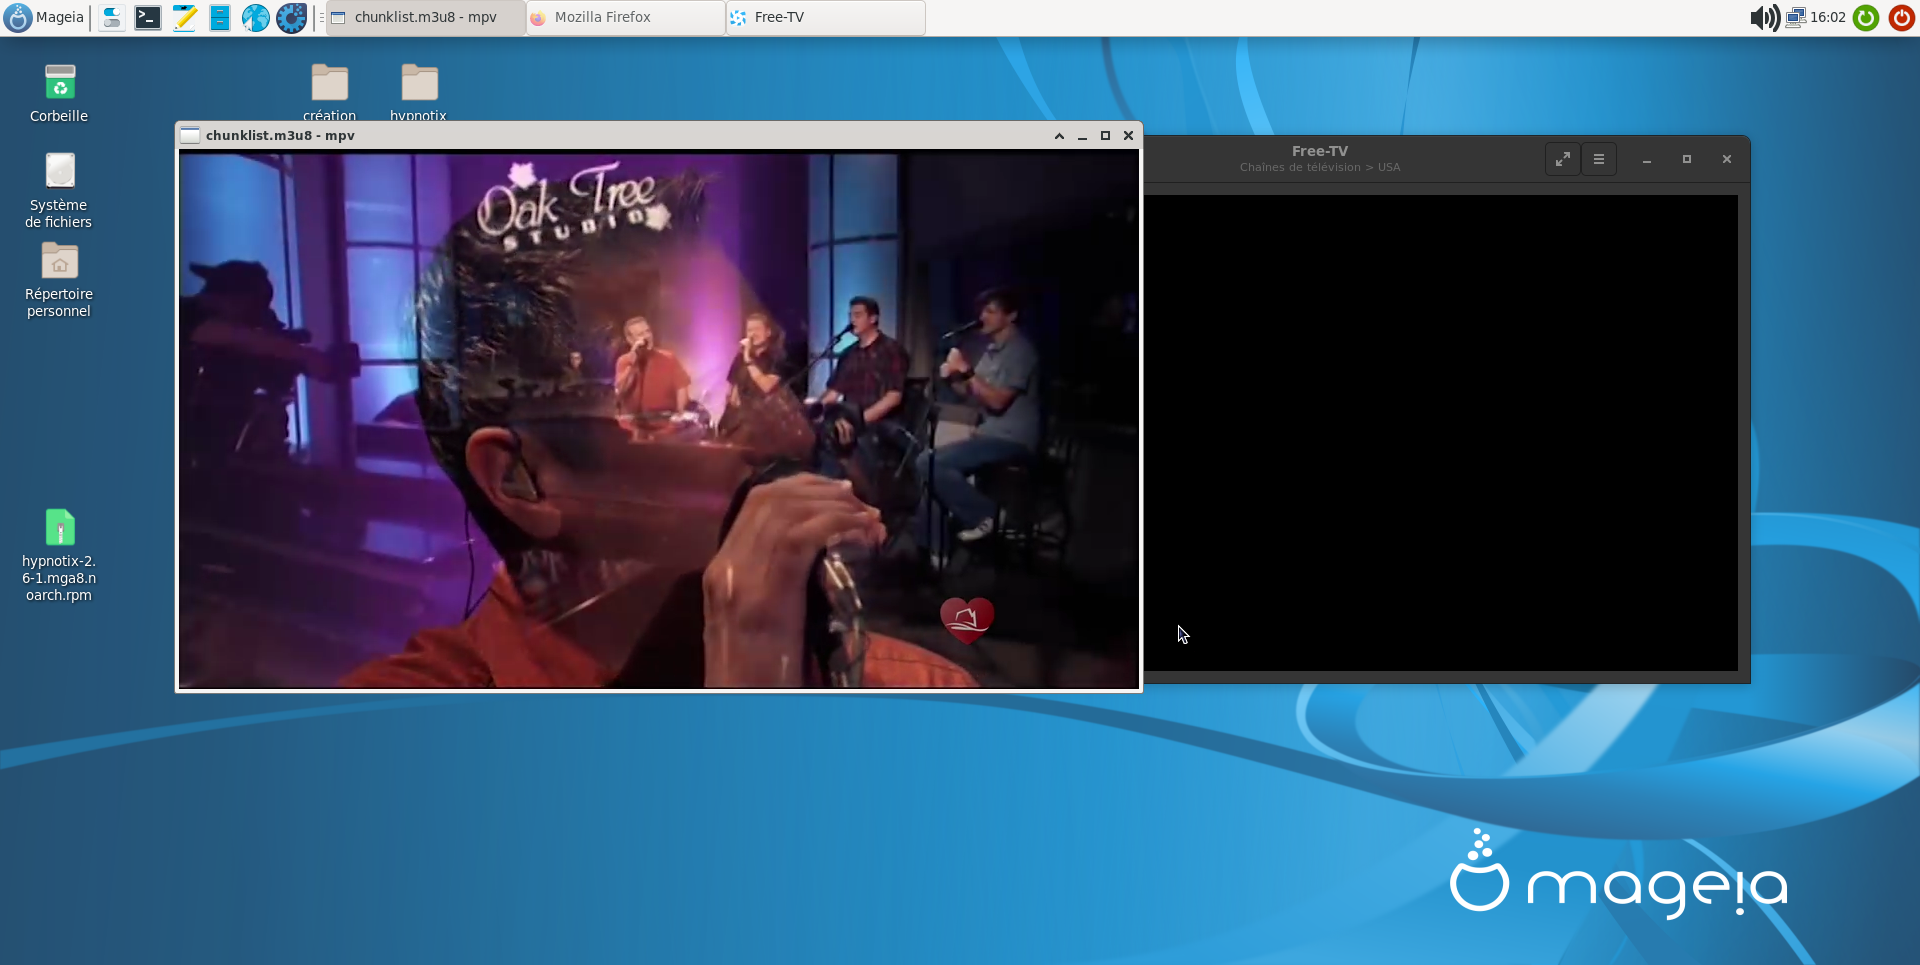Click 'Chaînes de télévision > USA' subtitle

pos(1320,167)
